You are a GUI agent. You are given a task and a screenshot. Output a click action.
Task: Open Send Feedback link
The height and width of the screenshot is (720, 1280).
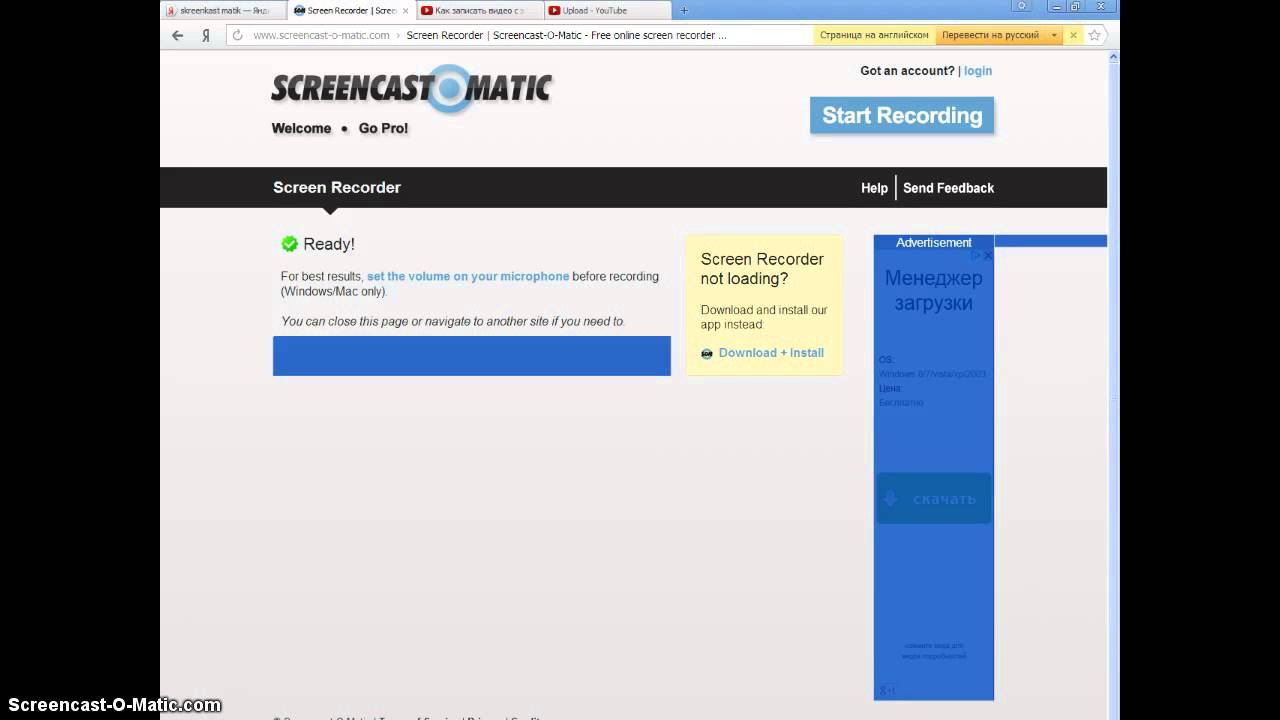(x=948, y=188)
